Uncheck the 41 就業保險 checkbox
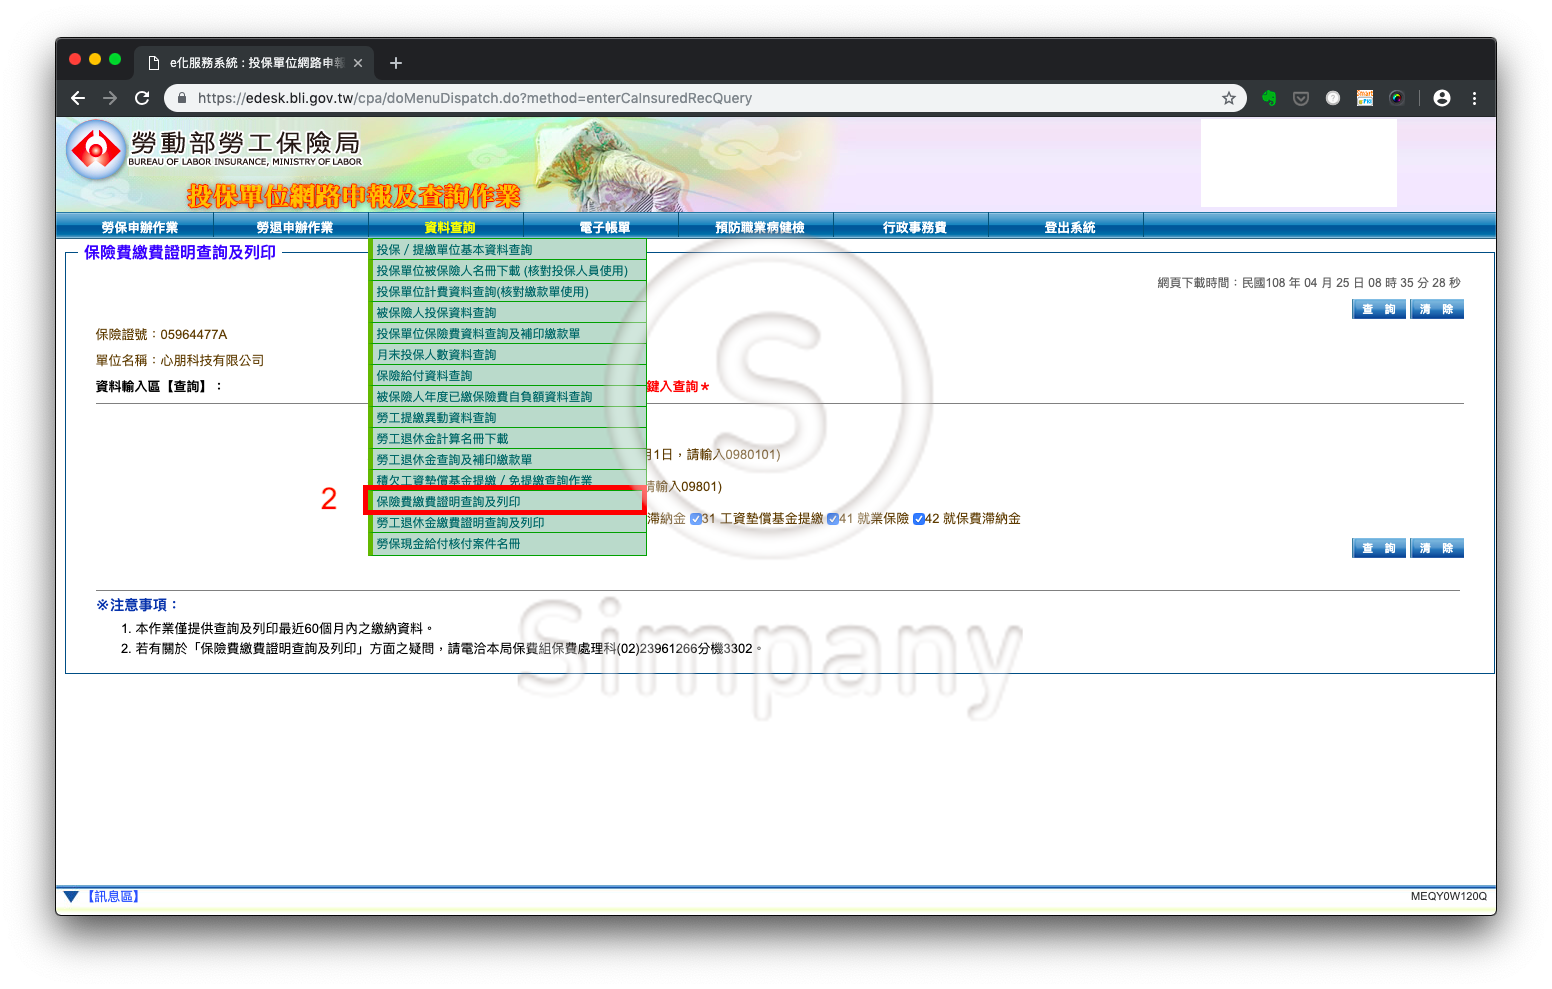The height and width of the screenshot is (989, 1552). pyautogui.click(x=833, y=519)
